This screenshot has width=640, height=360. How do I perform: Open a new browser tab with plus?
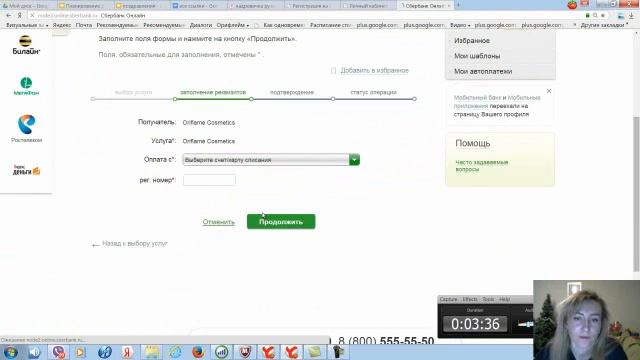click(458, 5)
